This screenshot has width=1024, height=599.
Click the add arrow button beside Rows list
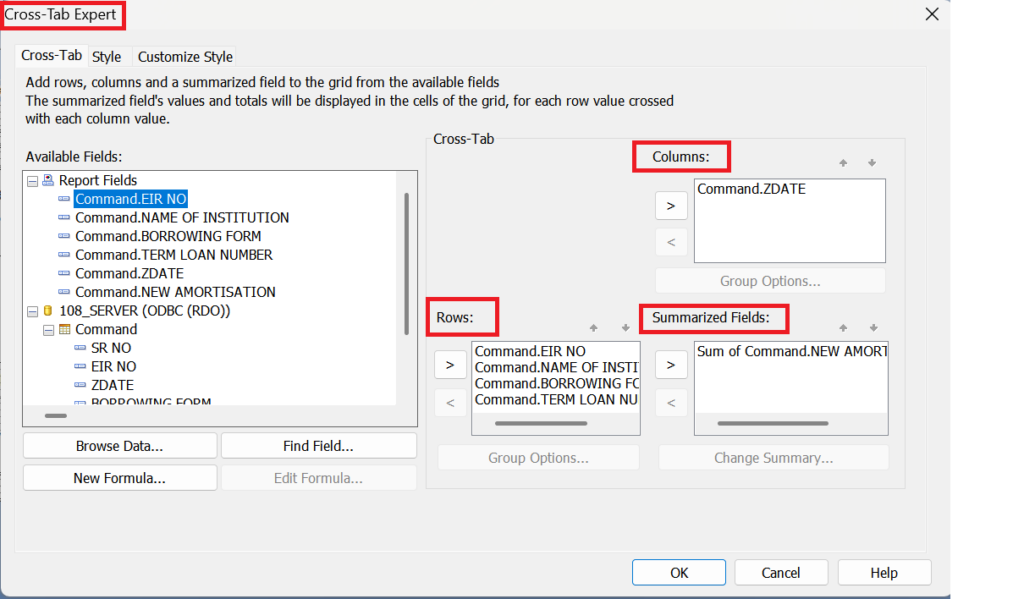(x=450, y=365)
